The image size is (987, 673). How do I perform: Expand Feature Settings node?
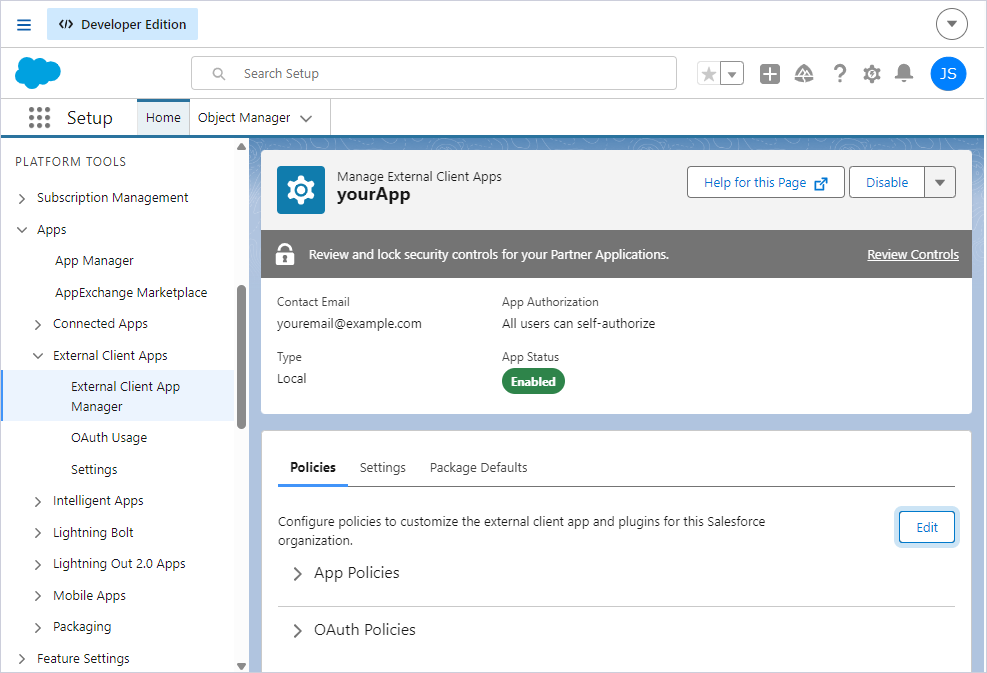click(22, 659)
